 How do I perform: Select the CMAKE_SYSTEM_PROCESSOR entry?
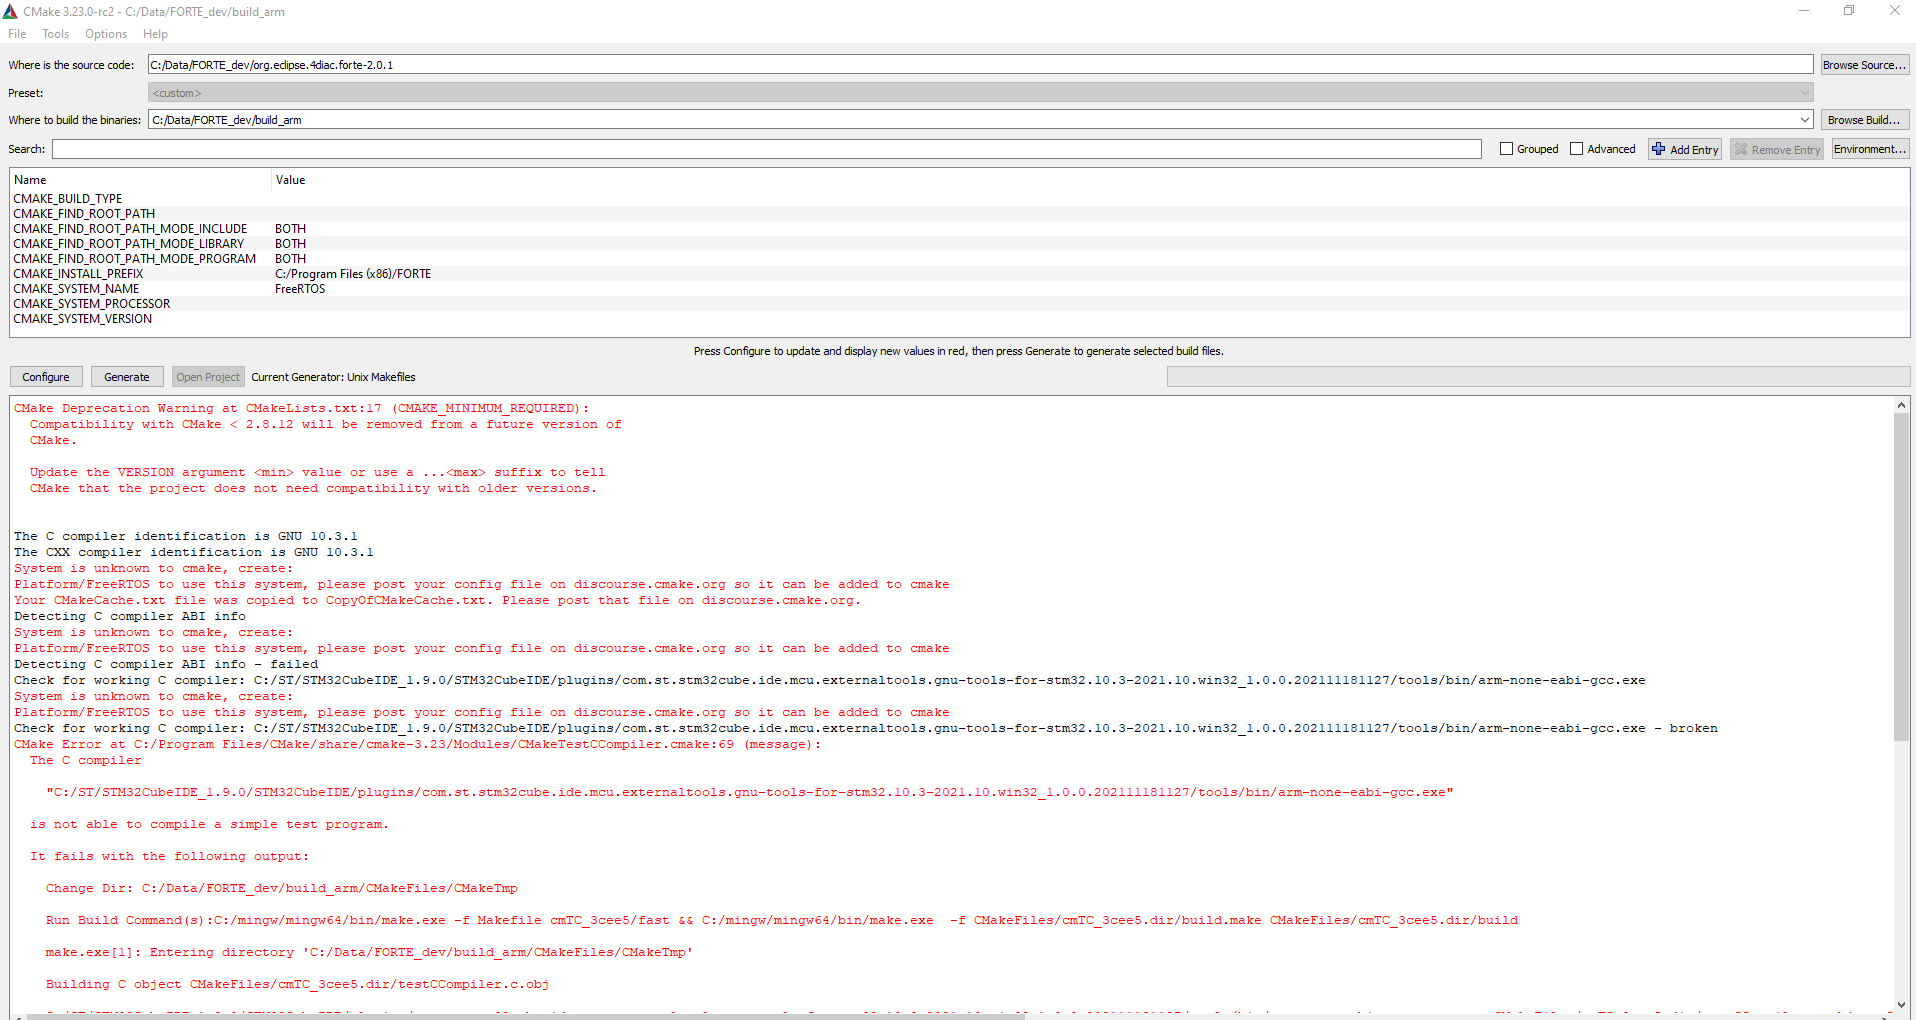pos(92,304)
